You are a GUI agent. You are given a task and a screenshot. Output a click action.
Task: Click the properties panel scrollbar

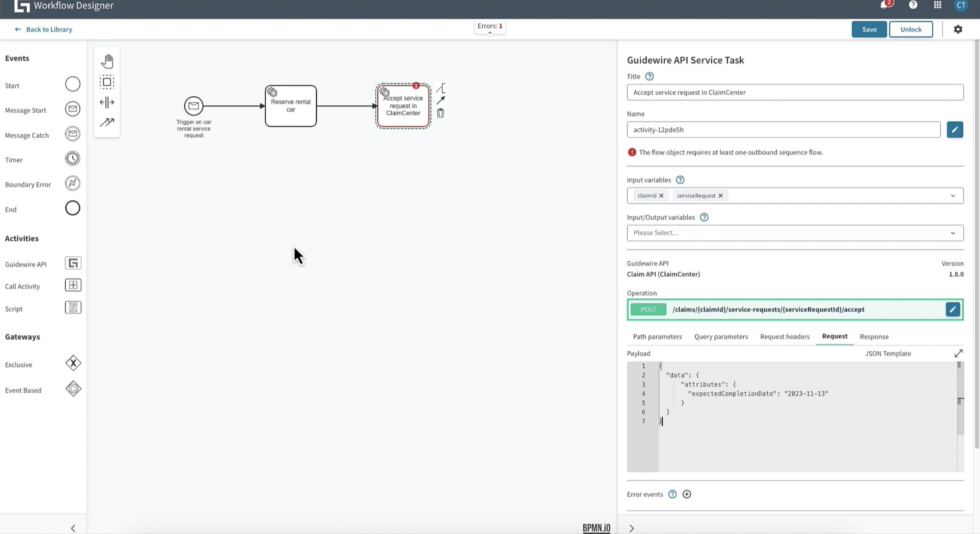[976, 244]
